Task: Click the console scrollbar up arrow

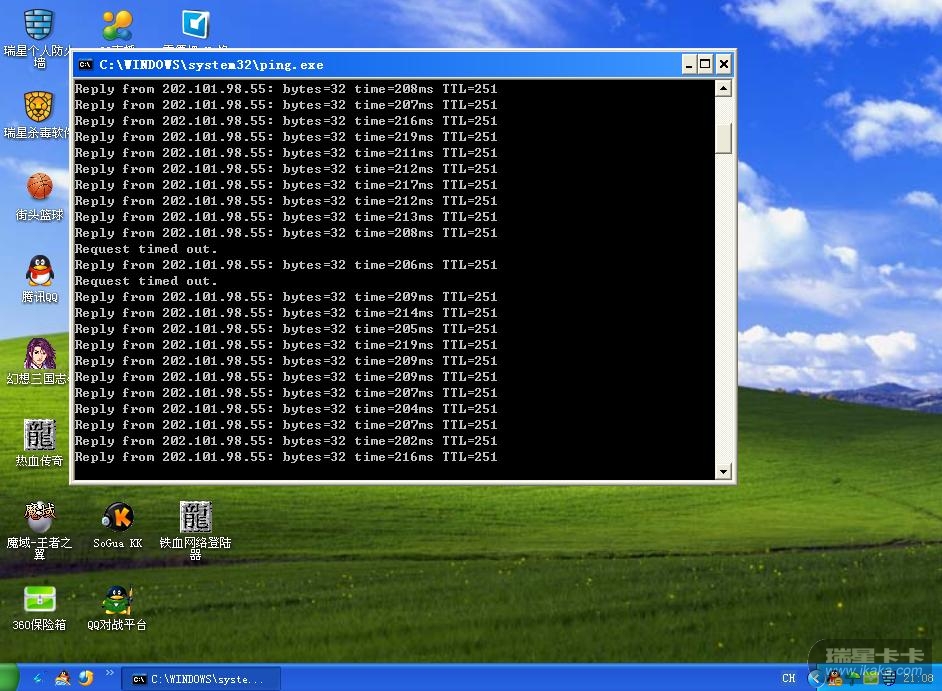Action: tap(724, 89)
